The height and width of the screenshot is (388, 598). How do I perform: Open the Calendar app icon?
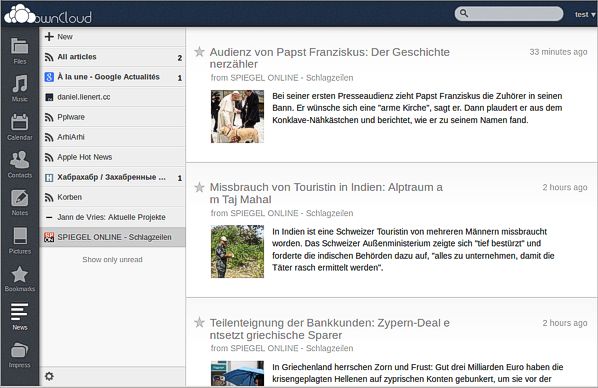[19, 122]
